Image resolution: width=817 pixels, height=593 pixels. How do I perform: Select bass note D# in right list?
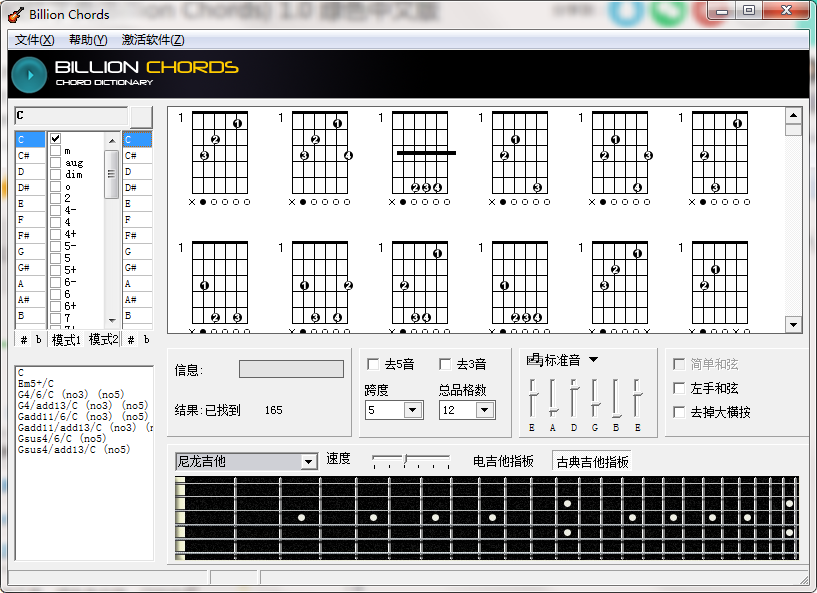pyautogui.click(x=138, y=188)
